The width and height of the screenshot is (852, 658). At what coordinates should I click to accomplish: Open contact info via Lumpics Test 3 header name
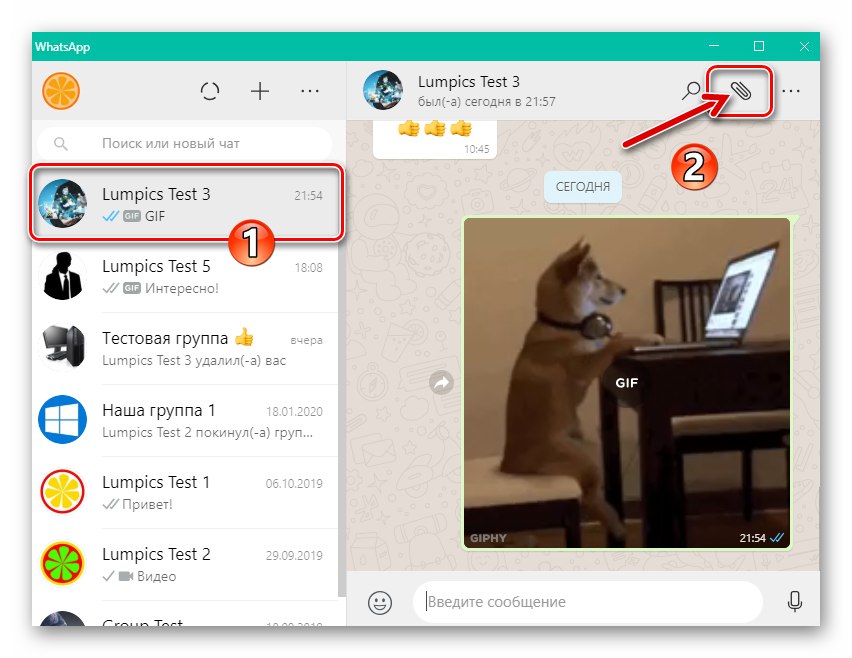coord(469,81)
